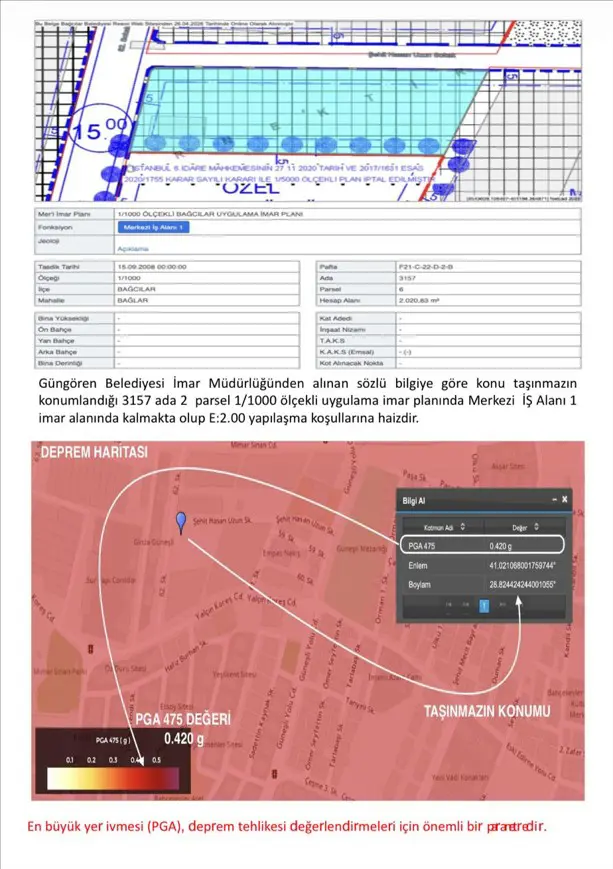The height and width of the screenshot is (869, 613).
Task: Select the longitude value 28.824424244001055
Action: tap(522, 585)
